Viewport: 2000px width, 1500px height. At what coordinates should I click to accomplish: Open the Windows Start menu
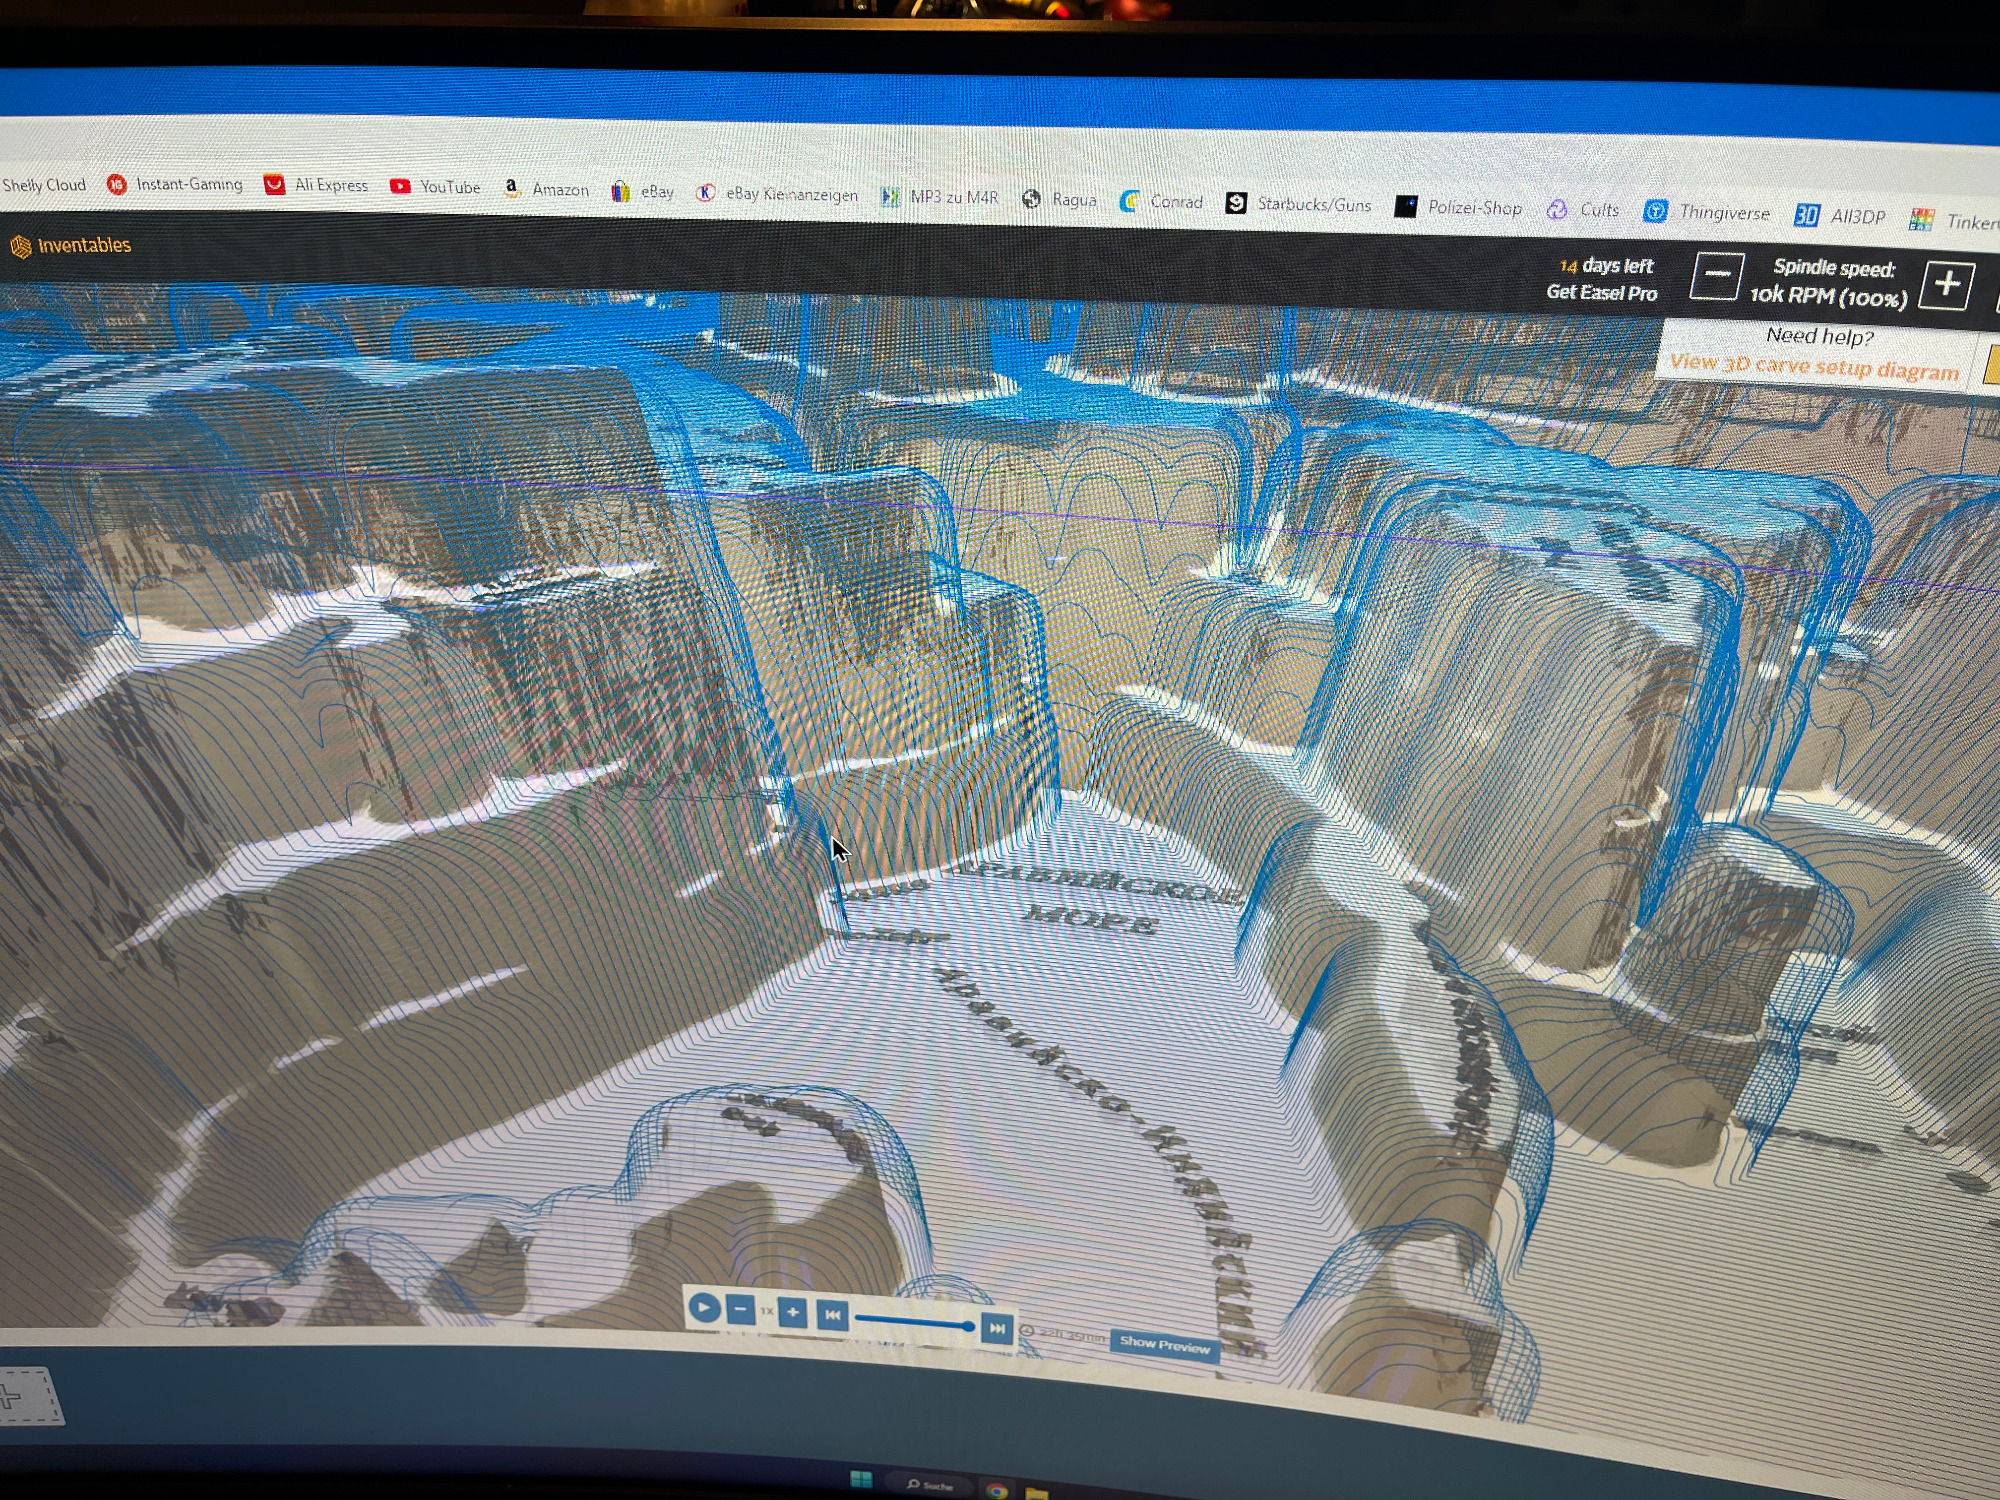[x=860, y=1480]
